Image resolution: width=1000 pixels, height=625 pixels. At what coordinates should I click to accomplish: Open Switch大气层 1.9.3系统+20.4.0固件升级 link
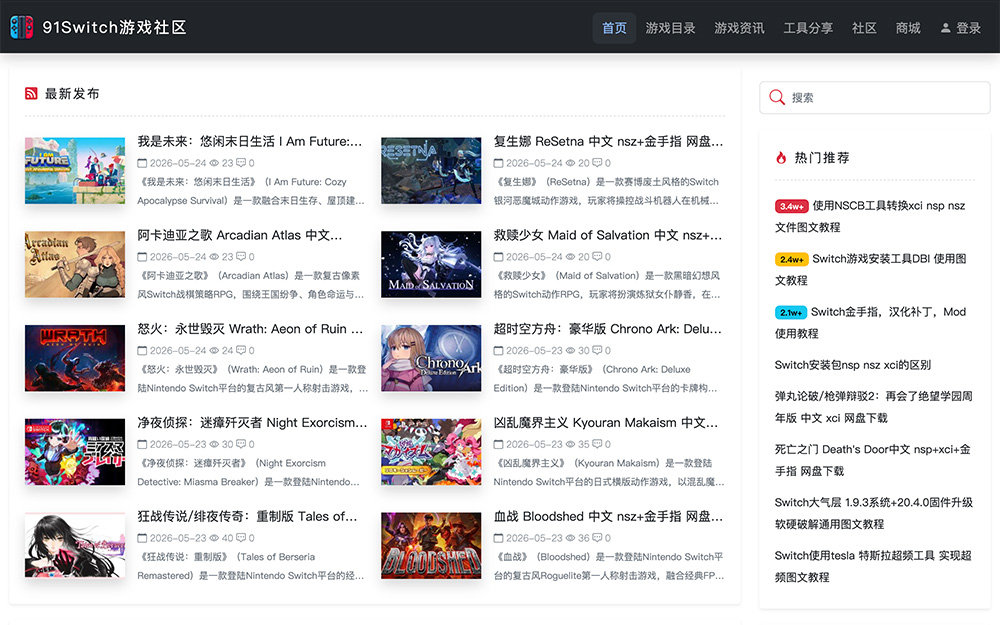pos(874,513)
